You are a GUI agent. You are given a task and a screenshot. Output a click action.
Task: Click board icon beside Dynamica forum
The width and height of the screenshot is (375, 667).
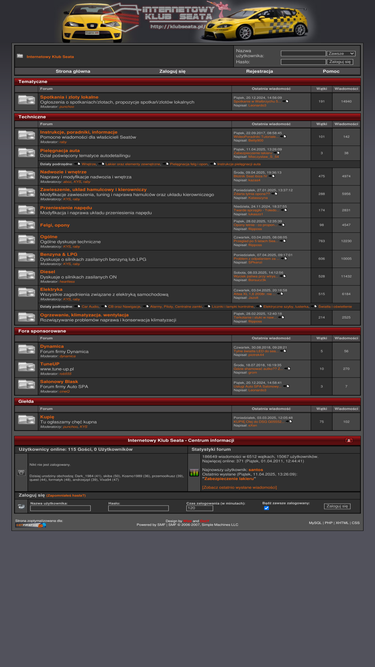pyautogui.click(x=26, y=350)
